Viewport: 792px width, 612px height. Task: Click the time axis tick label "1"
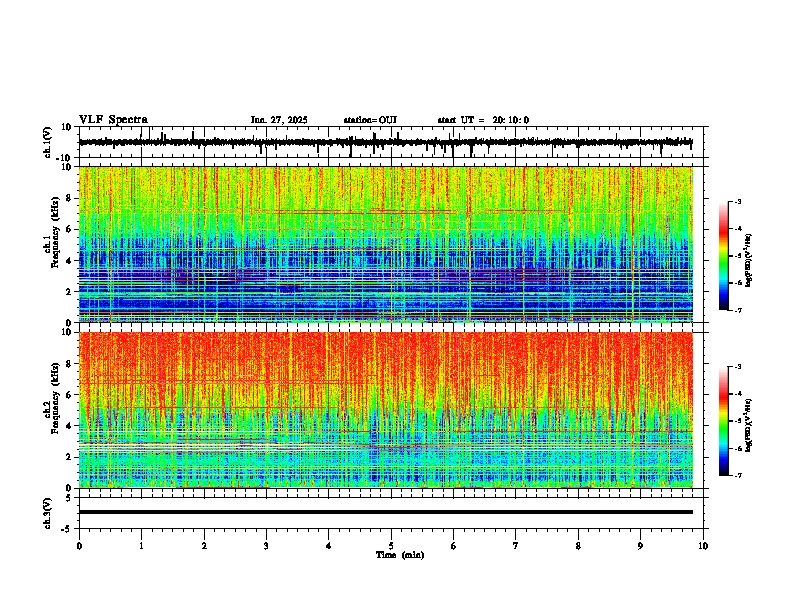(x=141, y=546)
